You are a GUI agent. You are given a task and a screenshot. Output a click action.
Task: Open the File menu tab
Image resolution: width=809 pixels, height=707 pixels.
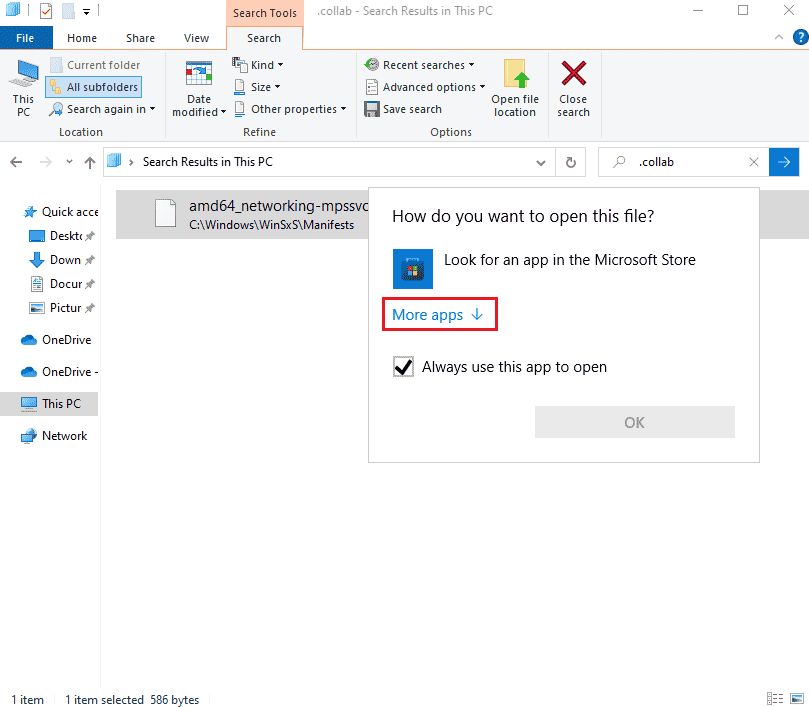[x=25, y=38]
